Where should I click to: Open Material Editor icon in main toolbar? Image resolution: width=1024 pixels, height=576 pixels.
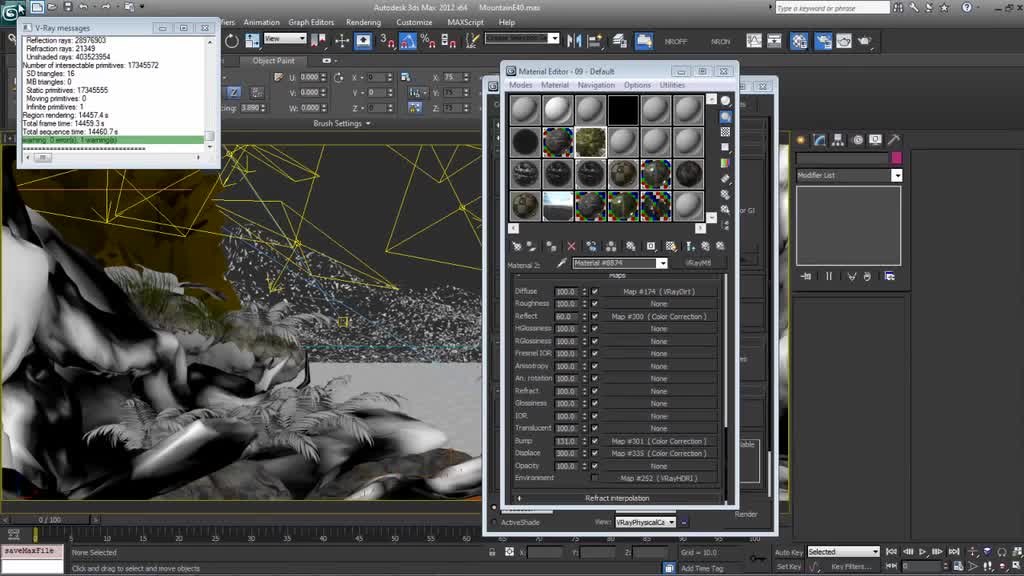click(x=799, y=41)
